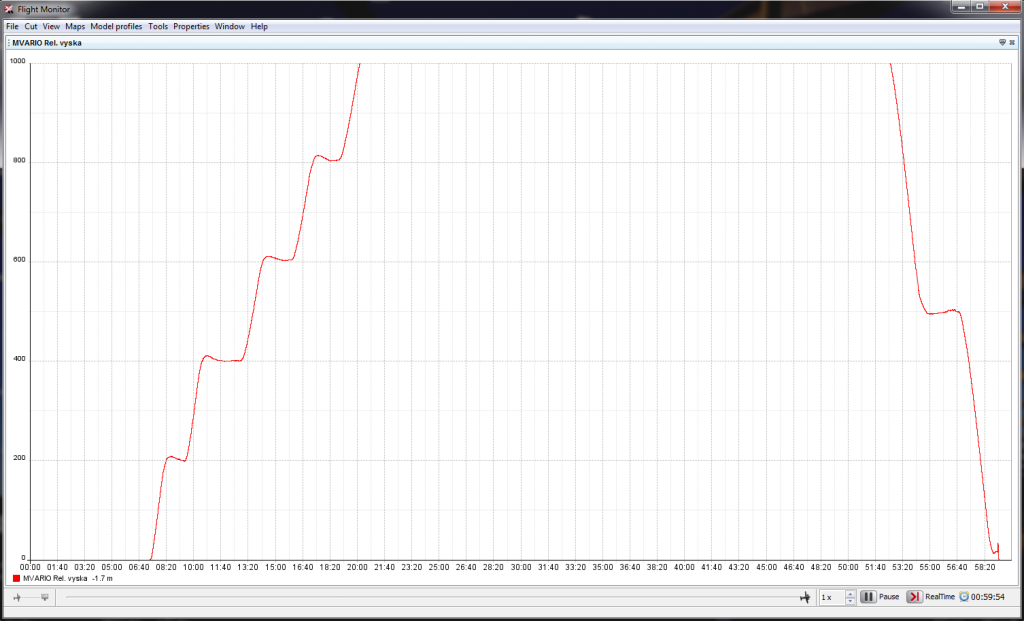Close the MVARIO Rel. vyska chart panel
Screen dimensions: 1024x621
pyautogui.click(x=1013, y=43)
